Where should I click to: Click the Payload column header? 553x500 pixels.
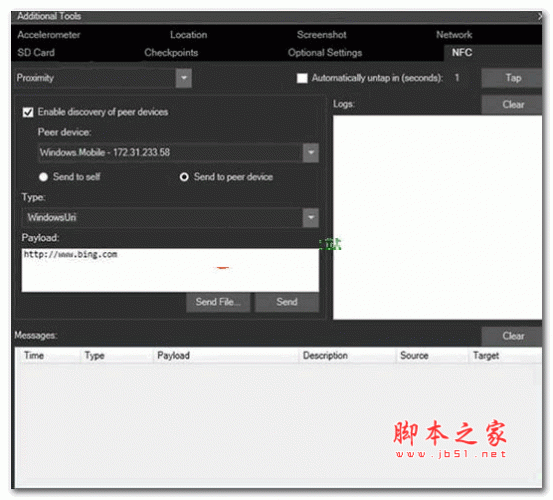226,355
